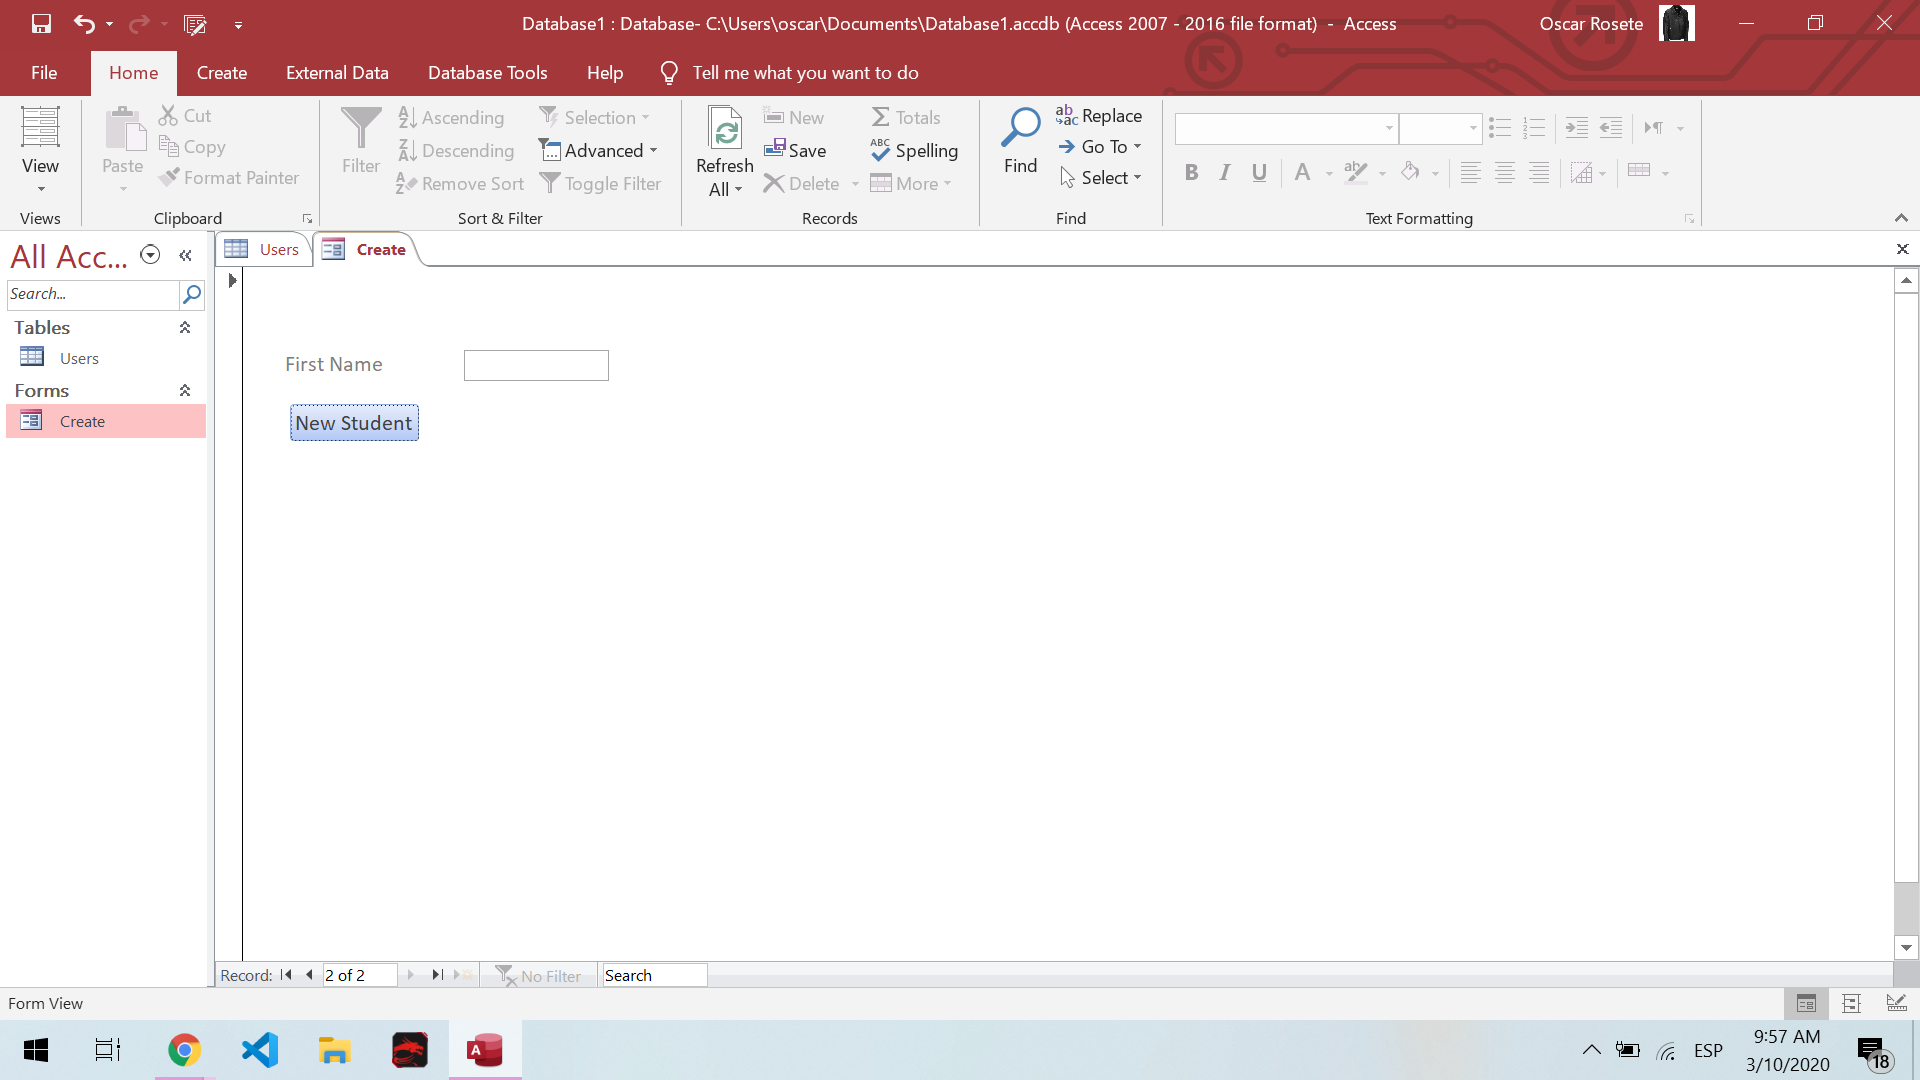Collapse the Tables group in navigation pane

(185, 328)
